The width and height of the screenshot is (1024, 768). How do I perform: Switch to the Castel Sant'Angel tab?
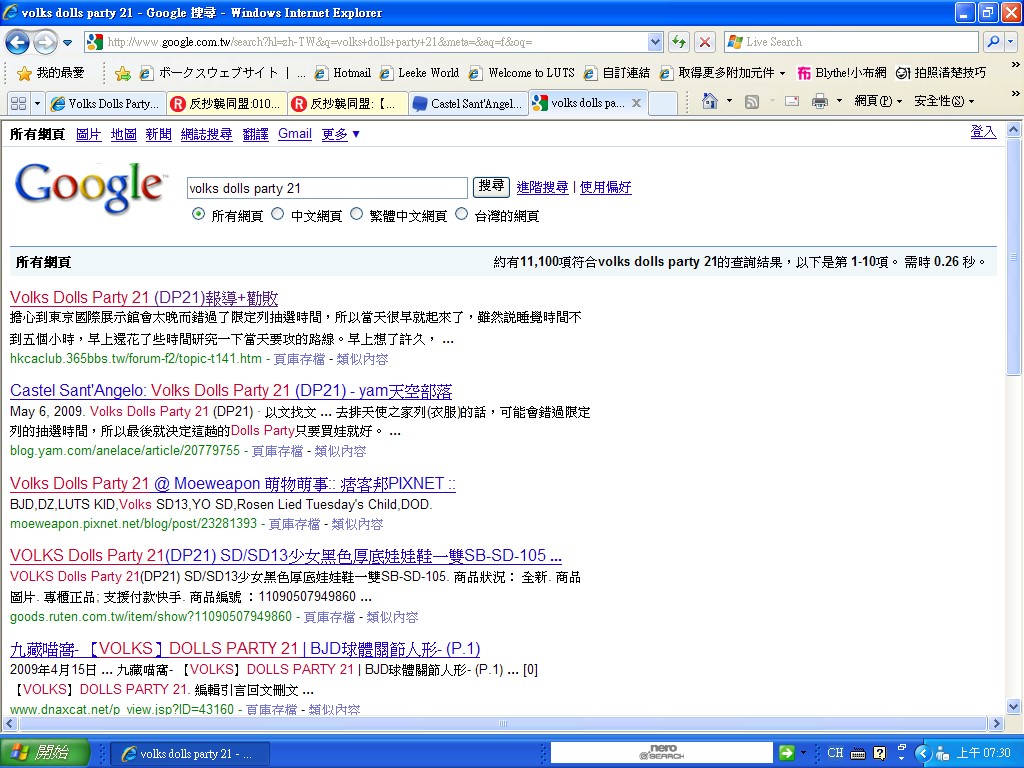[468, 103]
